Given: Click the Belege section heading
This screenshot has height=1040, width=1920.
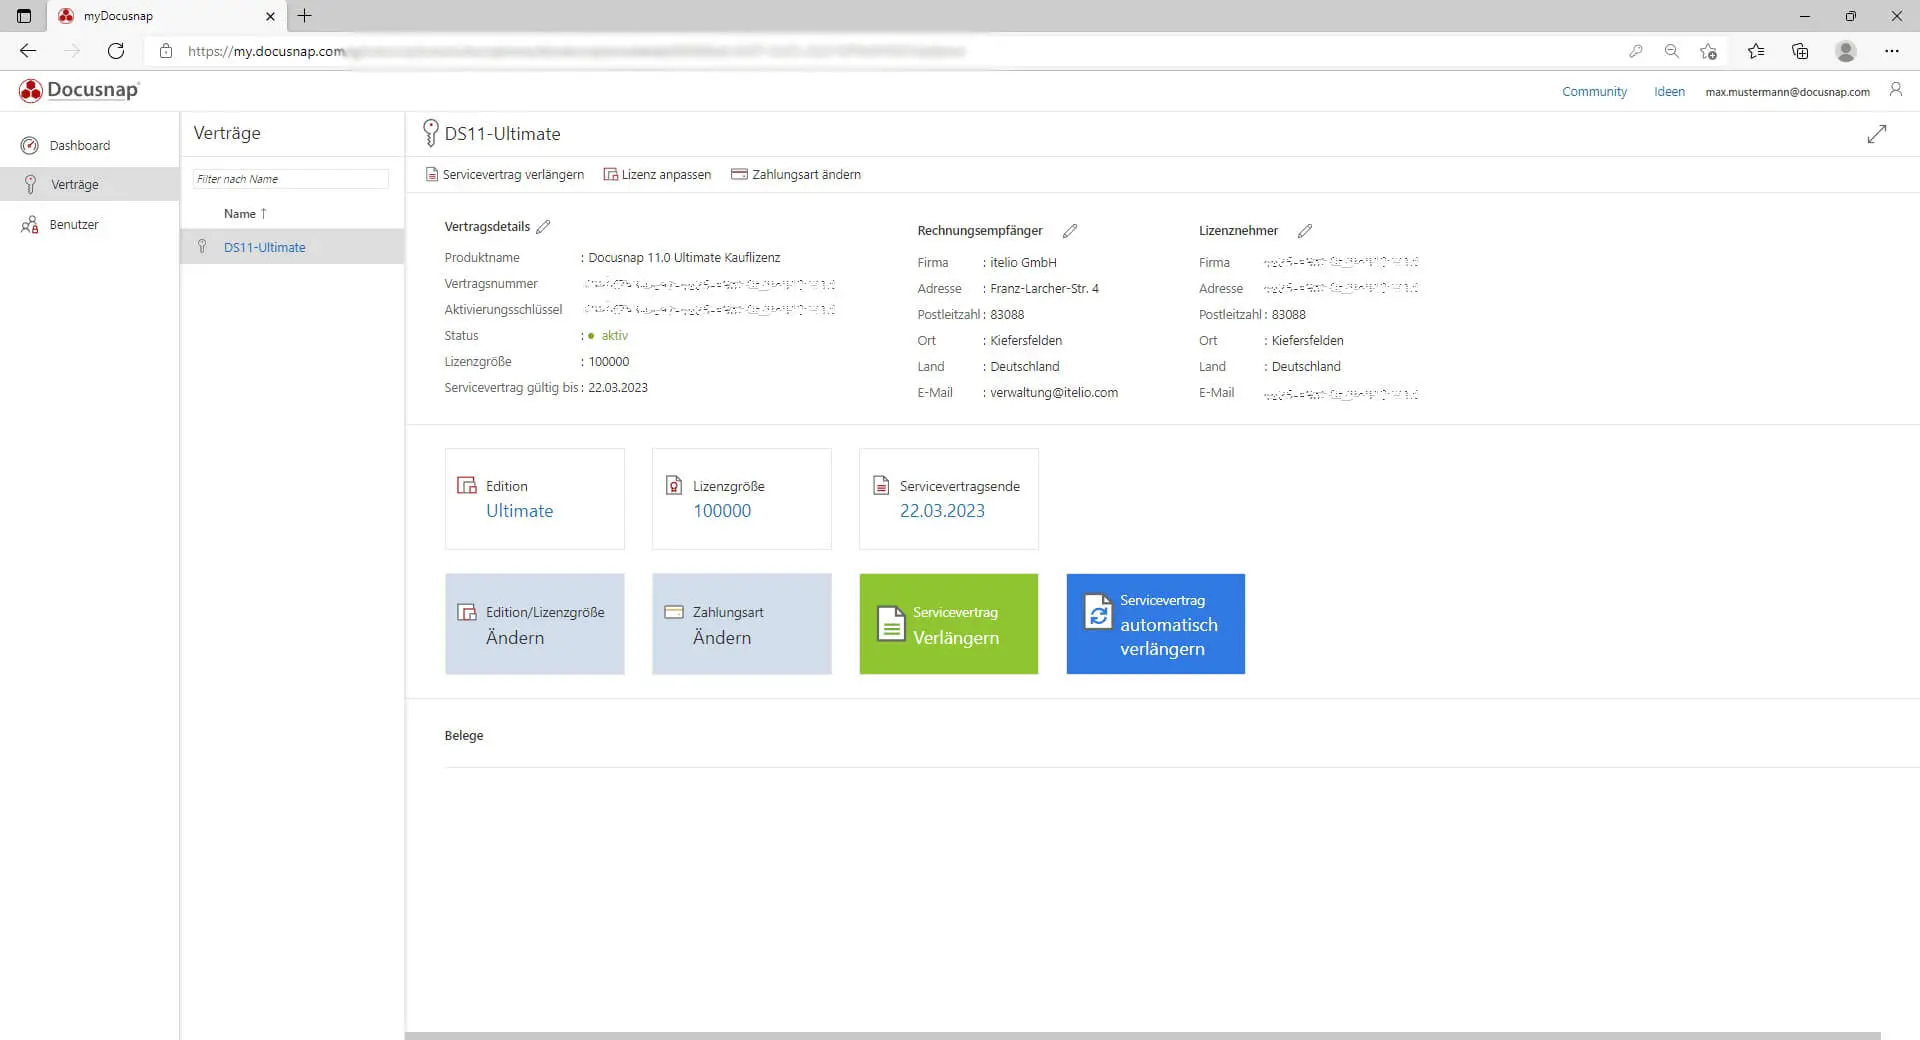Looking at the screenshot, I should click(464, 736).
